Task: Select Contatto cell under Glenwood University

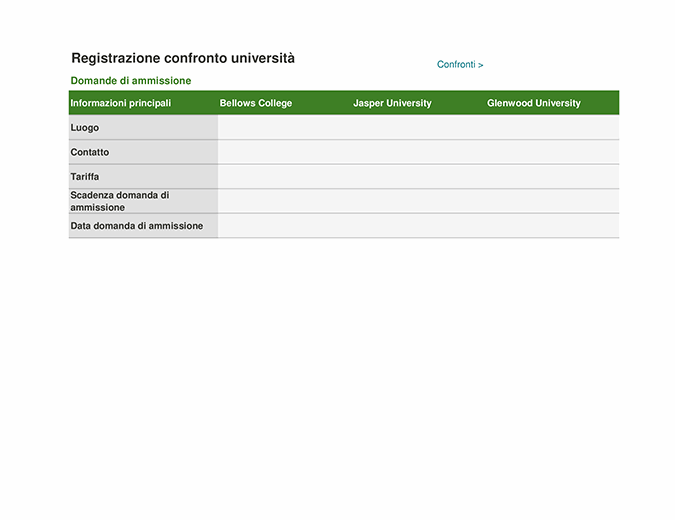Action: pos(552,152)
